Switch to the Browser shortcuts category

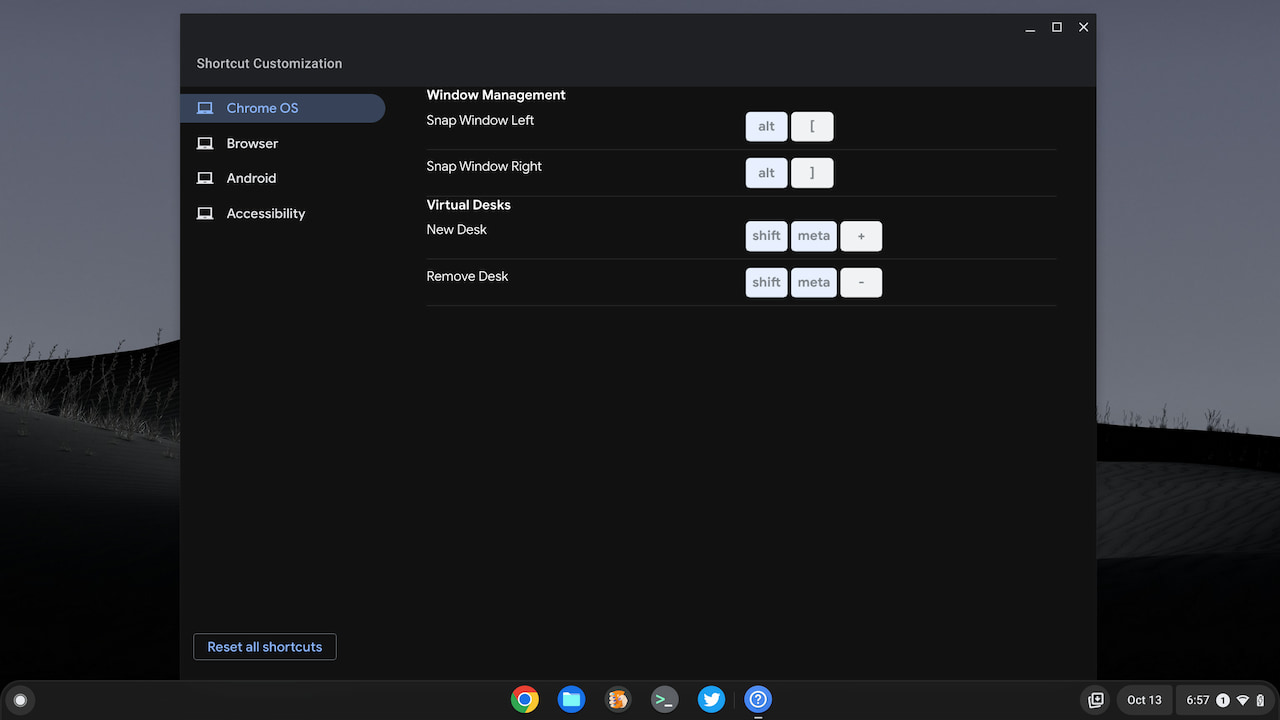tap(252, 143)
